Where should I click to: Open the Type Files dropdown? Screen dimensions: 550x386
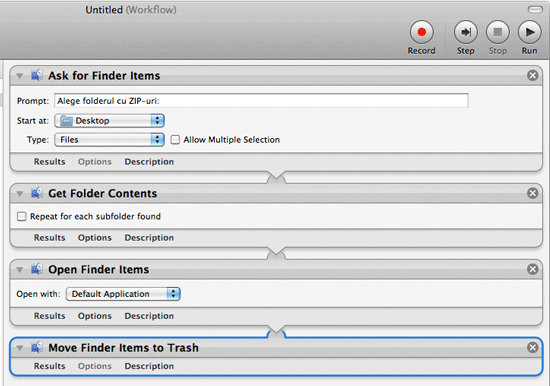click(109, 140)
